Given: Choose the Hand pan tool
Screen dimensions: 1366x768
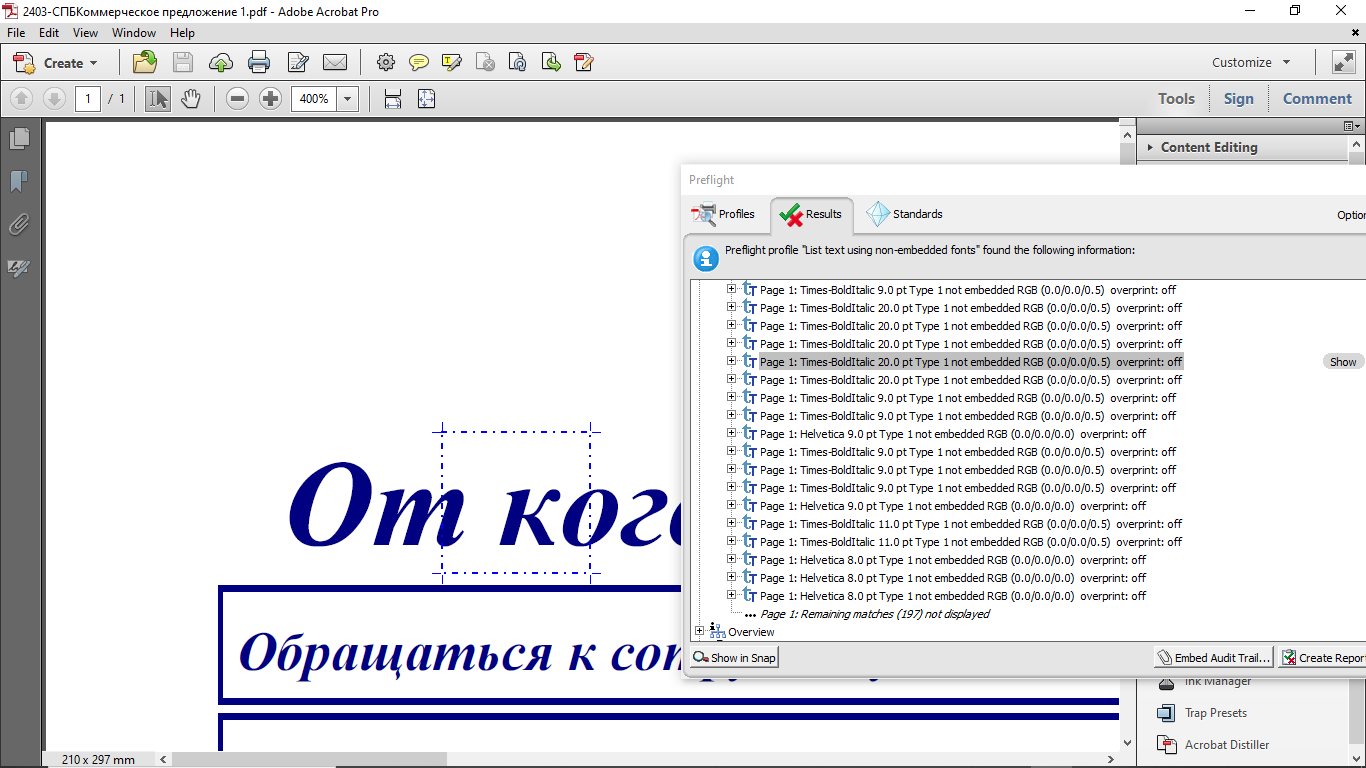Looking at the screenshot, I should coord(191,99).
